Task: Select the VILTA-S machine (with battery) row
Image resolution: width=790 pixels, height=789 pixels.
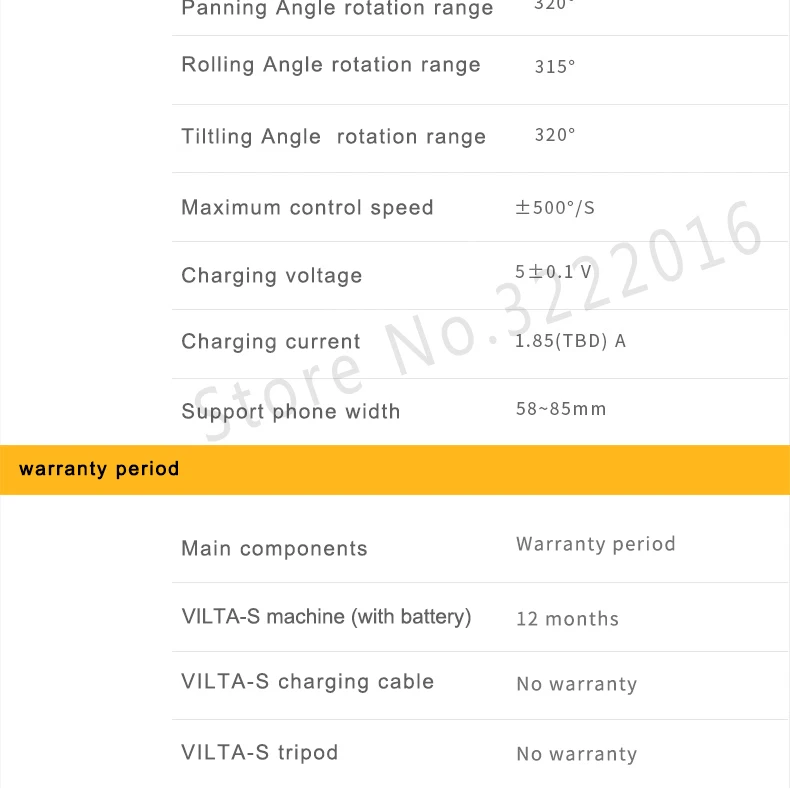Action: point(479,617)
